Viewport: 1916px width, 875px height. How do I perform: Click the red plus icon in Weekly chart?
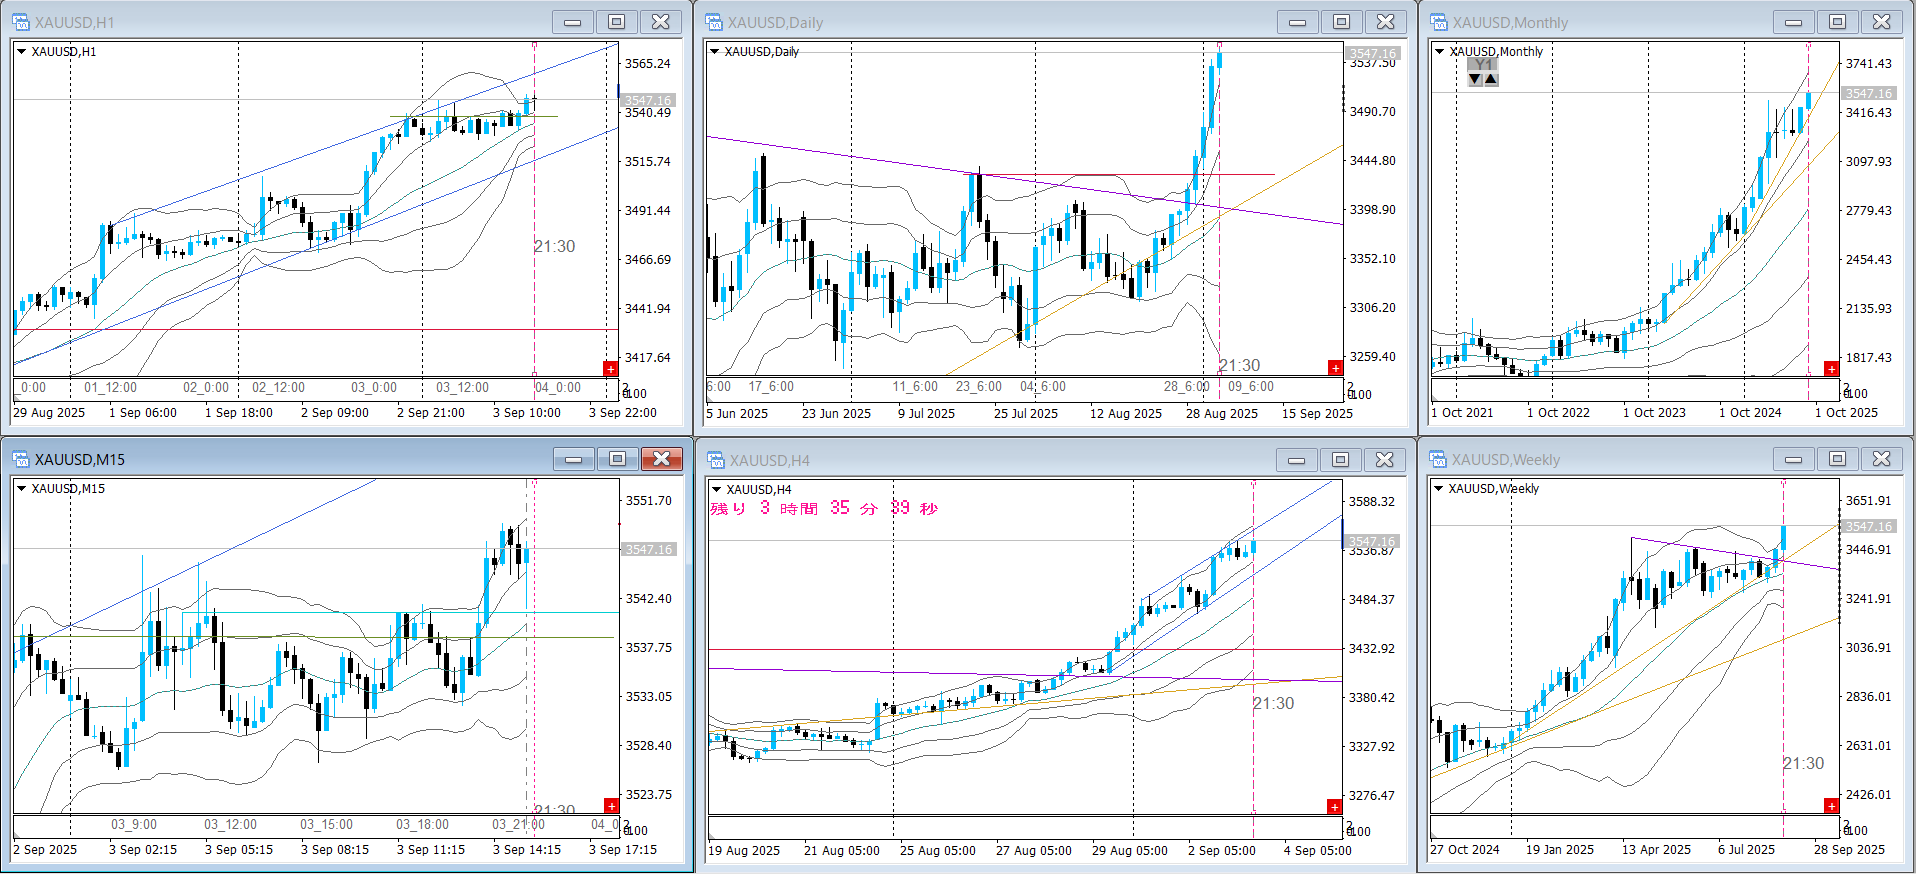pyautogui.click(x=1831, y=806)
